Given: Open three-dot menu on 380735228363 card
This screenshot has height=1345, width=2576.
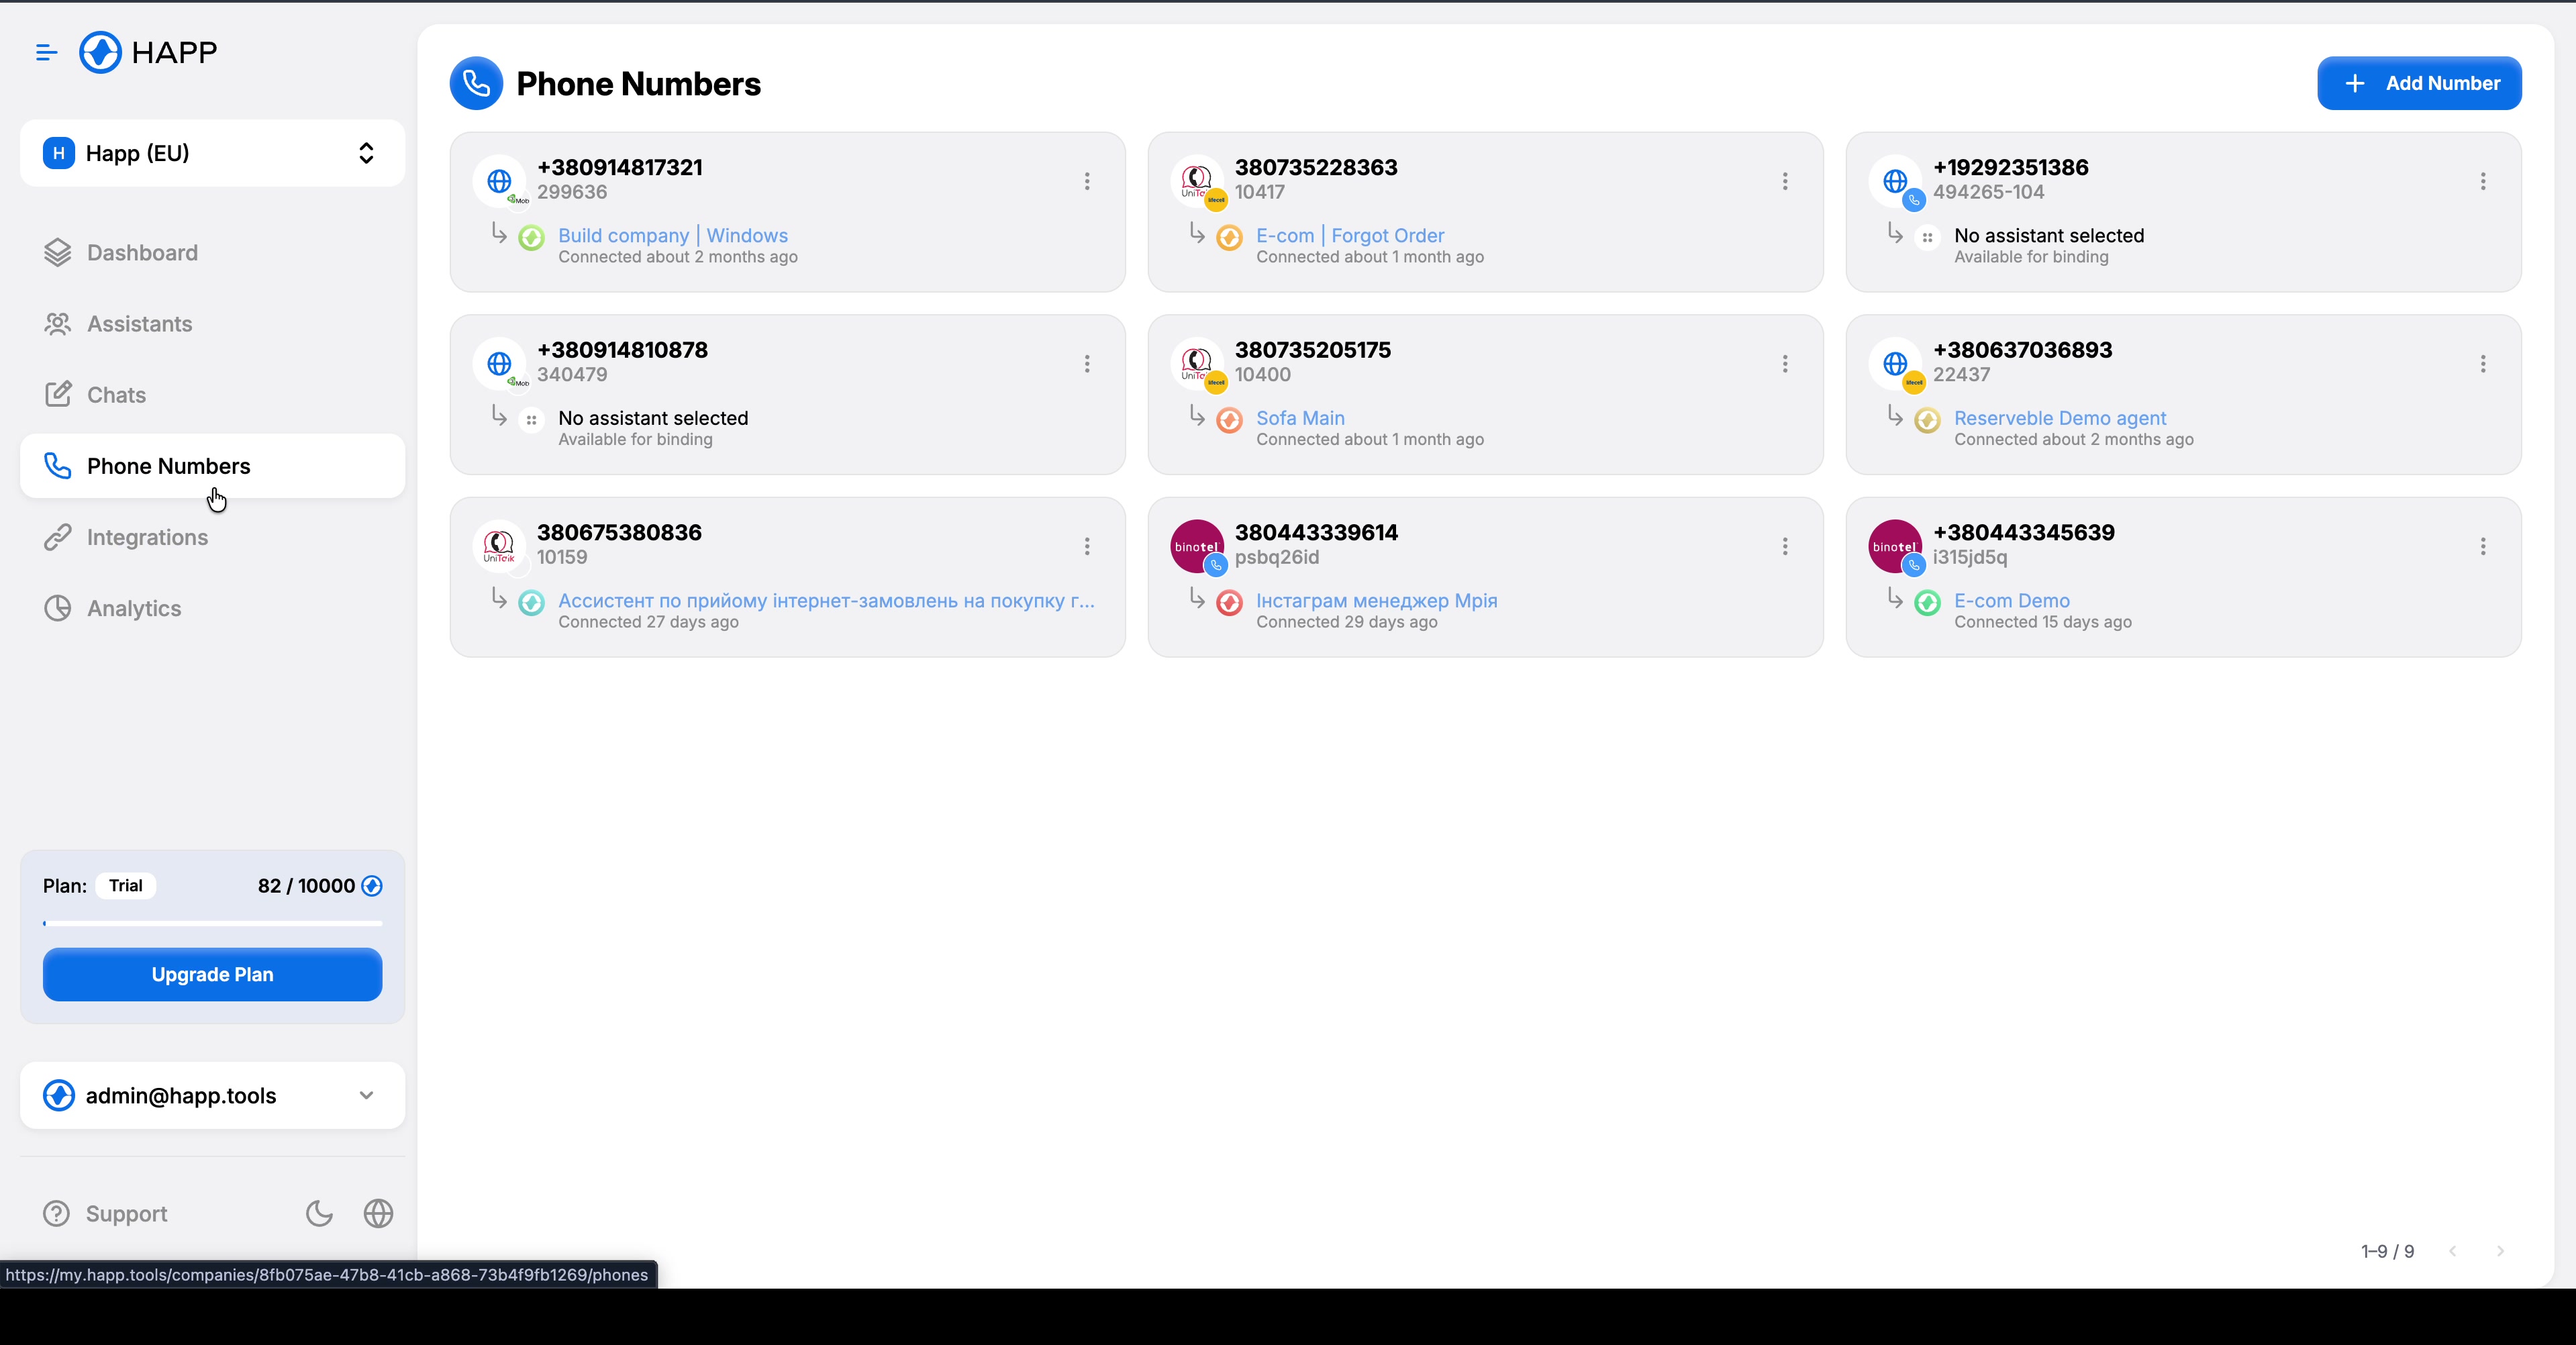Looking at the screenshot, I should pos(1785,181).
